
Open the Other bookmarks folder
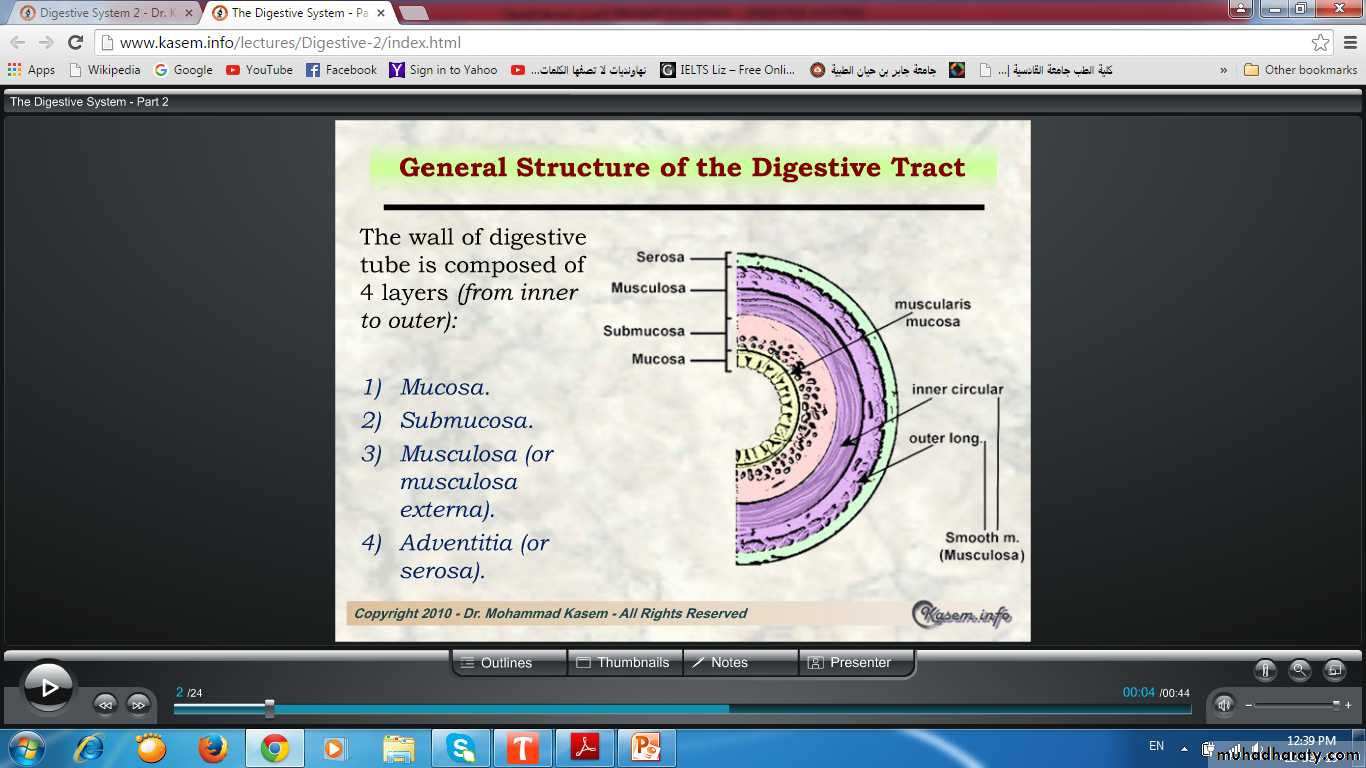(x=1301, y=70)
